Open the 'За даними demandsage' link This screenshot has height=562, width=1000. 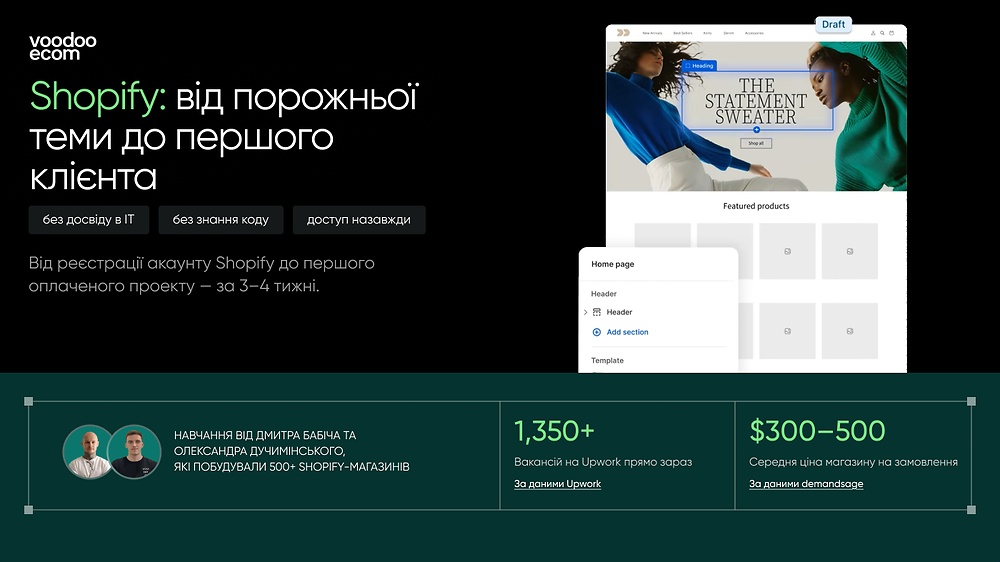[806, 484]
